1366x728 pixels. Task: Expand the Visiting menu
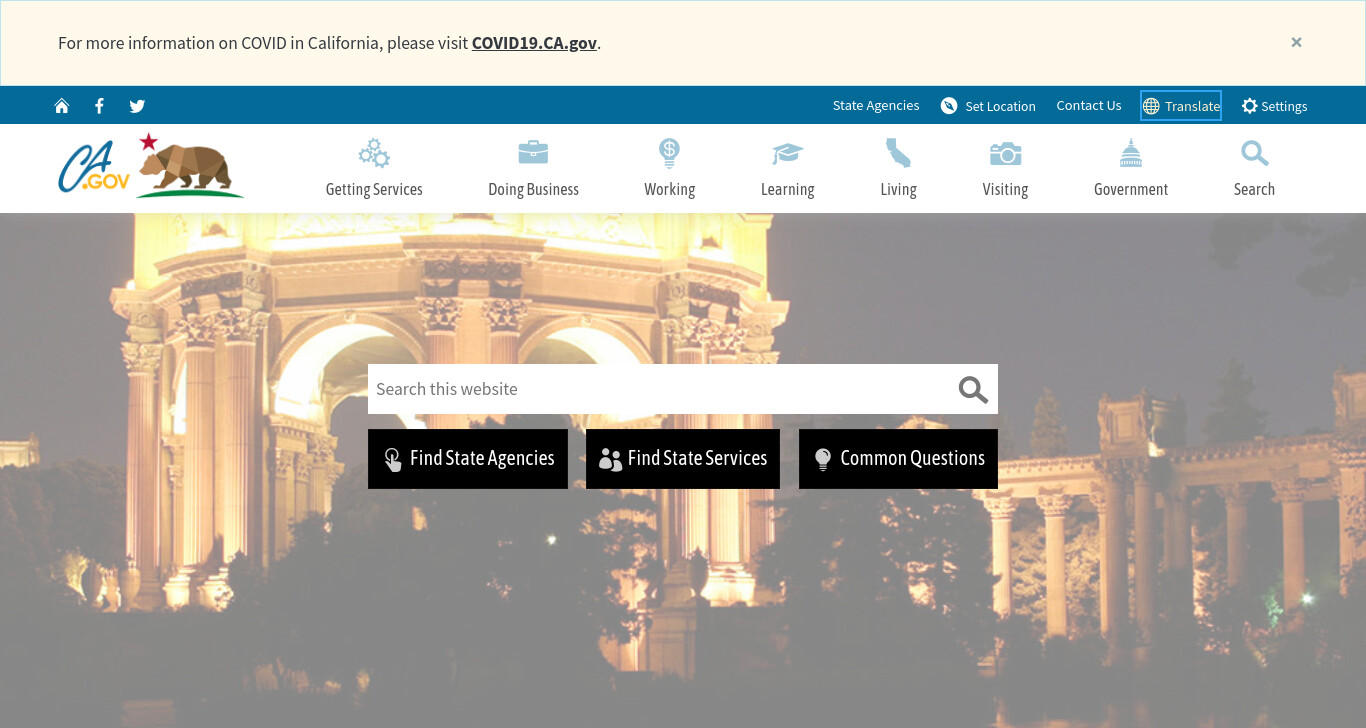point(1005,168)
